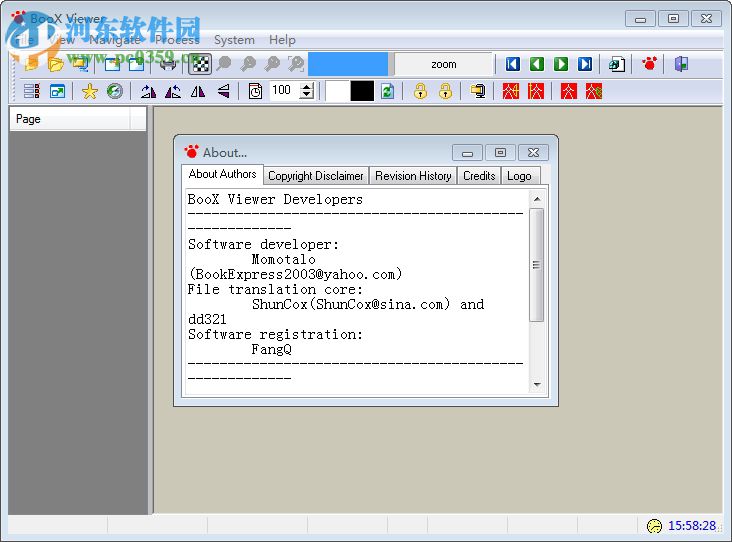This screenshot has width=732, height=542.
Task: Open the Credits tab
Action: click(479, 176)
